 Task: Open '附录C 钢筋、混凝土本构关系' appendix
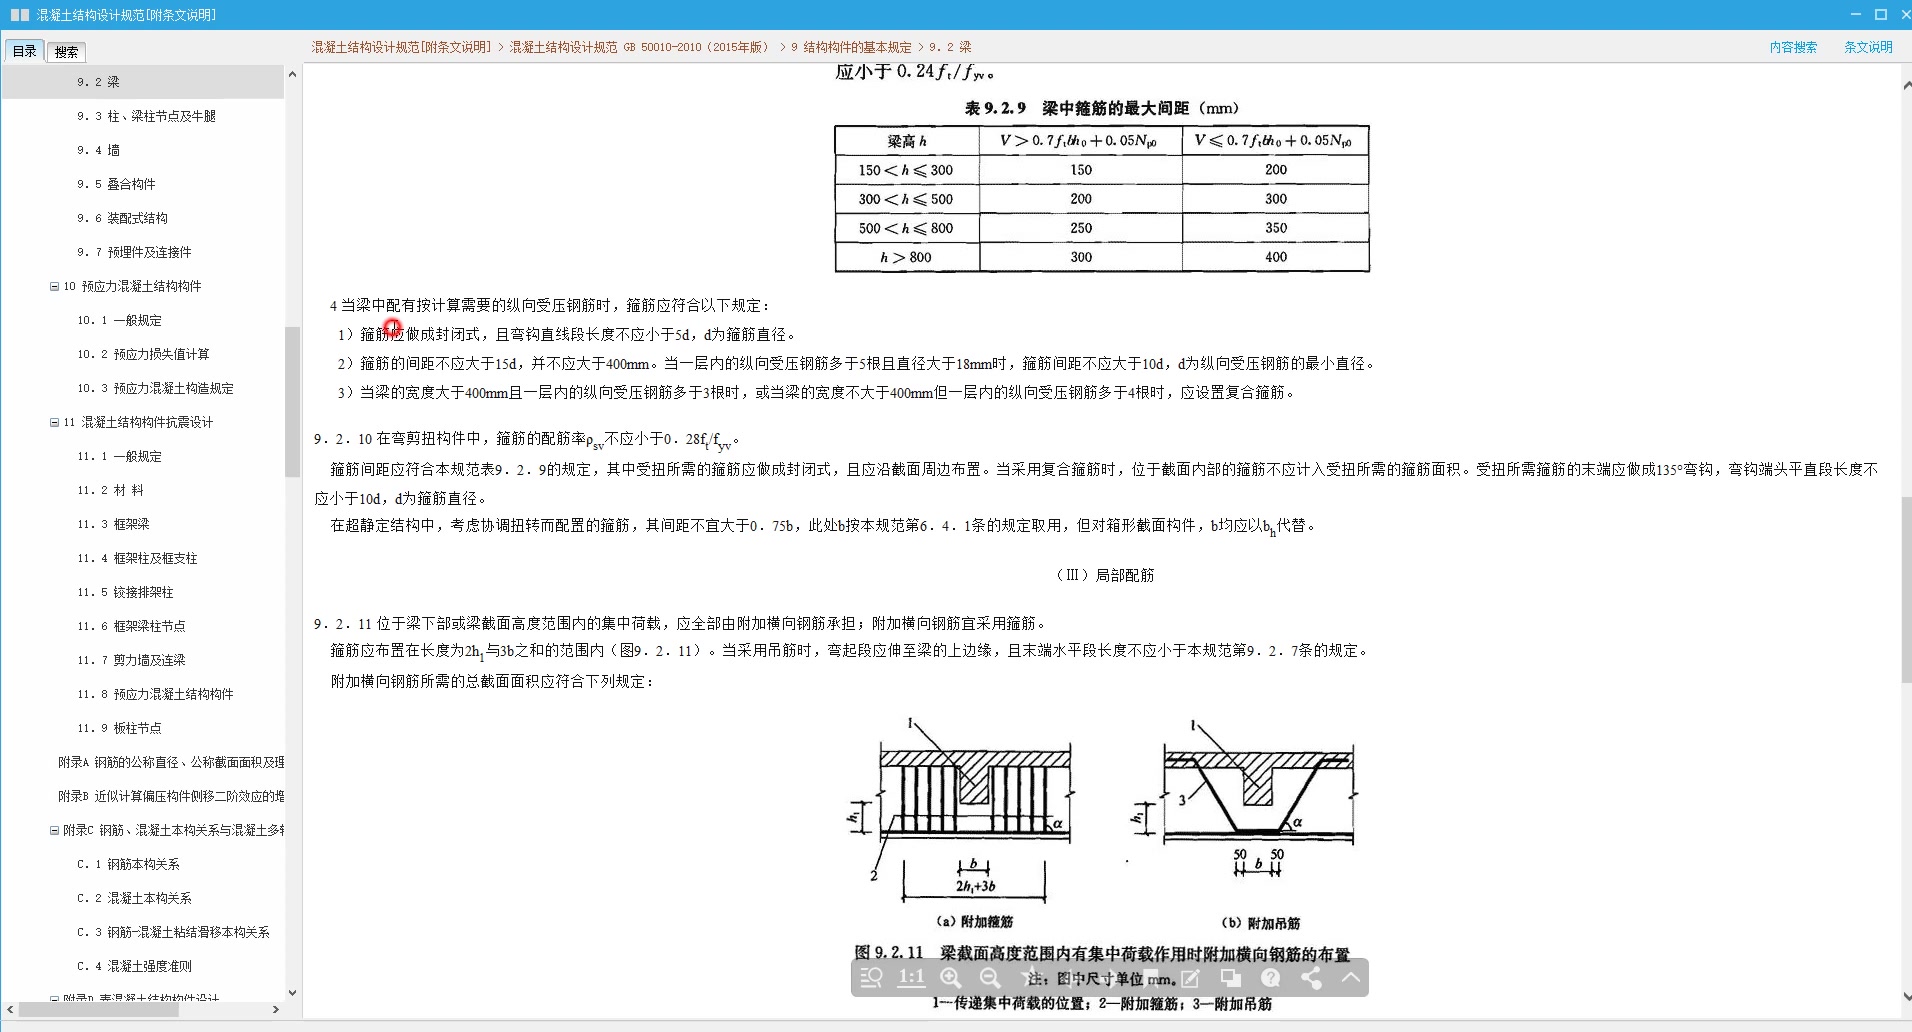point(174,830)
